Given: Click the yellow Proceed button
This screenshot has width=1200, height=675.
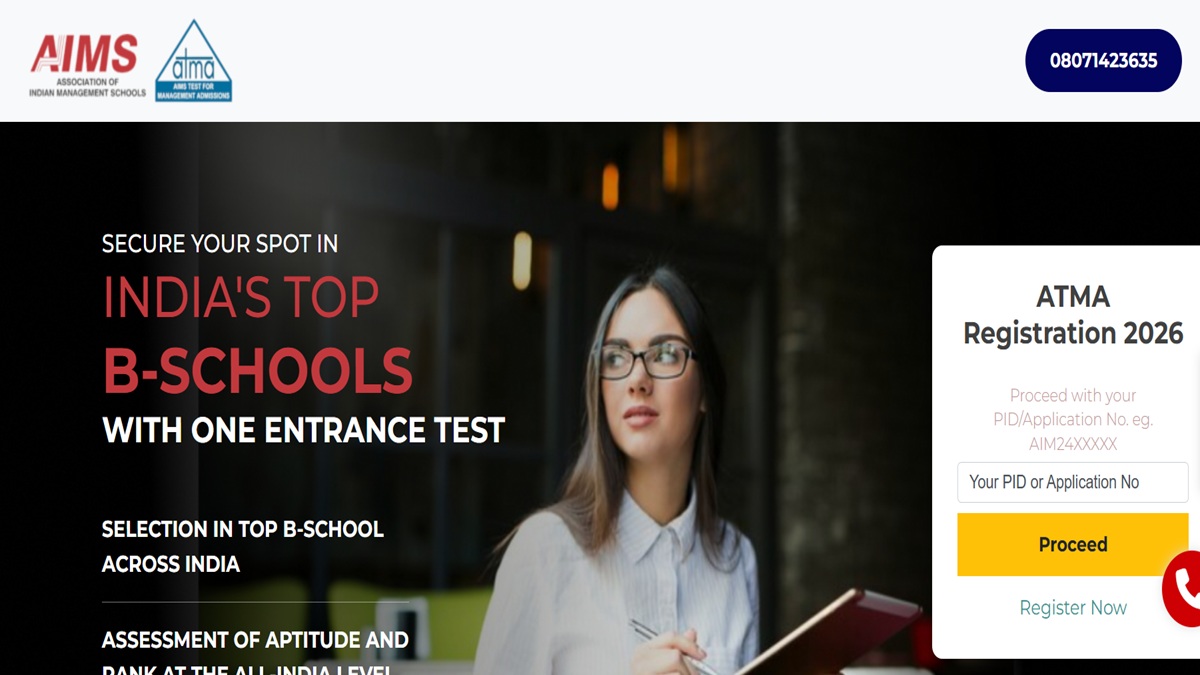Looking at the screenshot, I should (x=1072, y=545).
